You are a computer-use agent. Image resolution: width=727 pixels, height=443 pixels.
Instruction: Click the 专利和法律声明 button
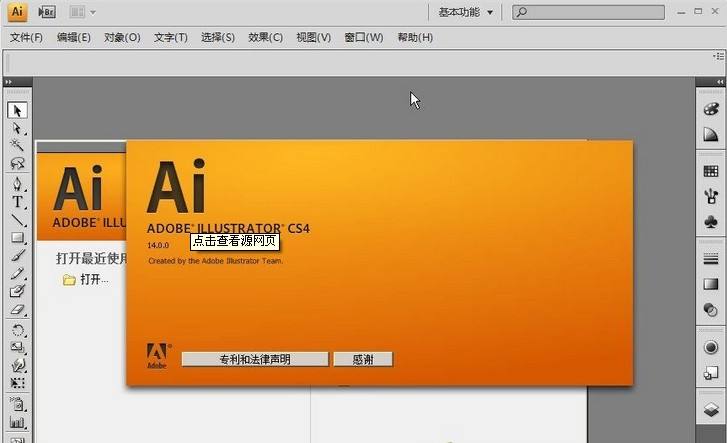click(255, 359)
